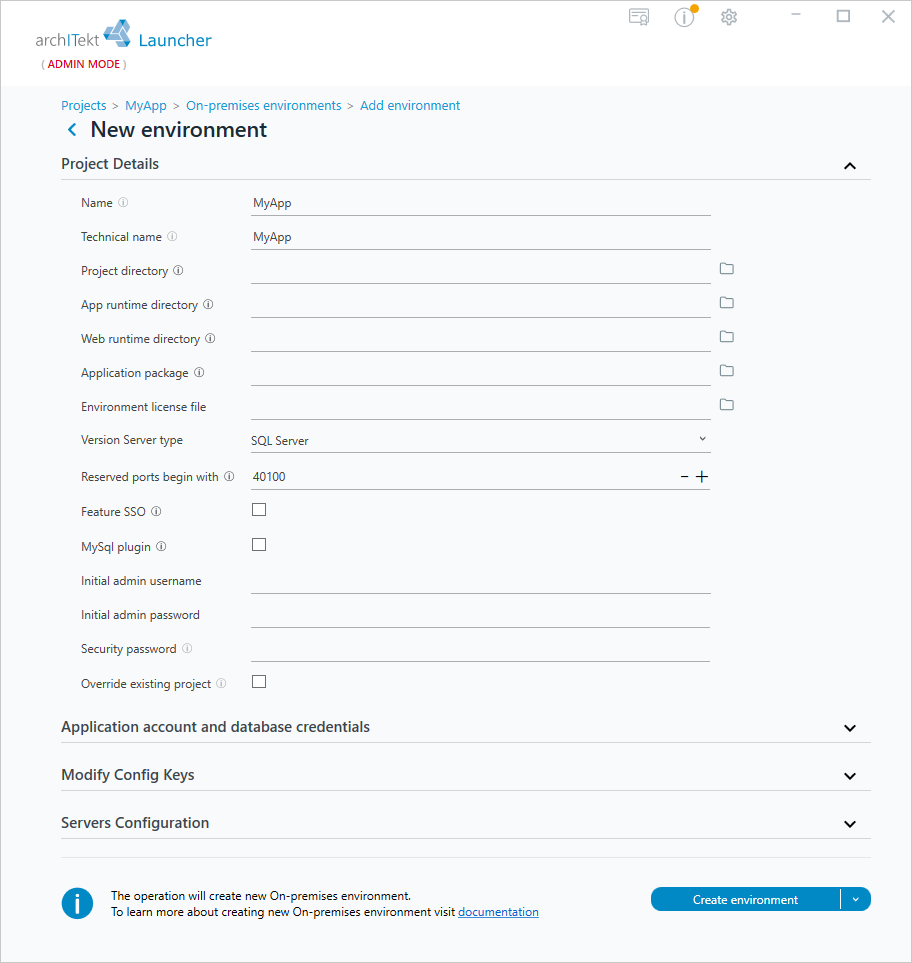Enable the Feature SSO checkbox

(259, 510)
